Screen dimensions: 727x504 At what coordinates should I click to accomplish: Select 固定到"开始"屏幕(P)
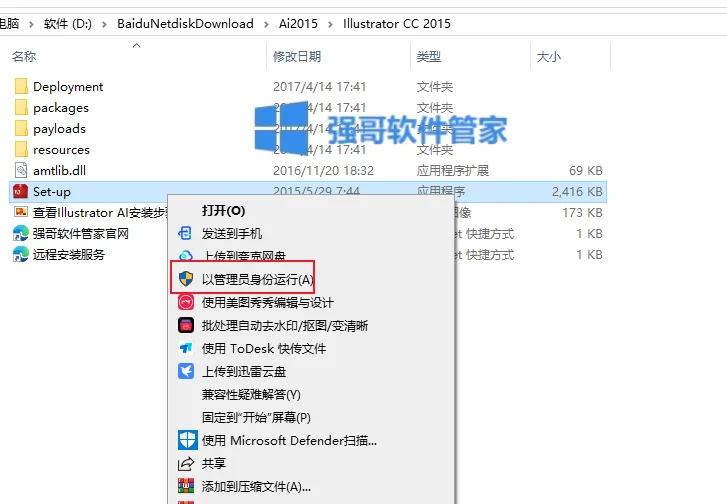pos(256,418)
